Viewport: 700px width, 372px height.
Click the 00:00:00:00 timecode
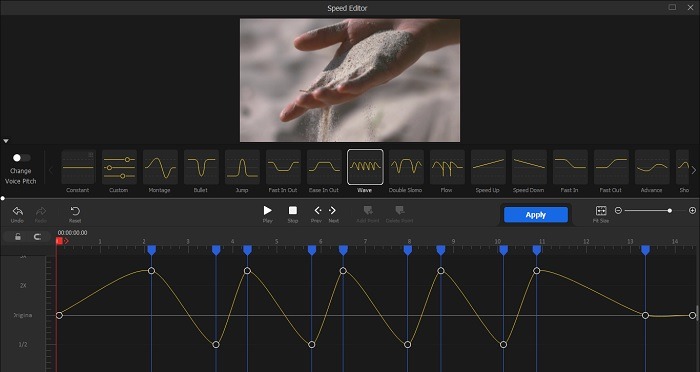pos(72,233)
